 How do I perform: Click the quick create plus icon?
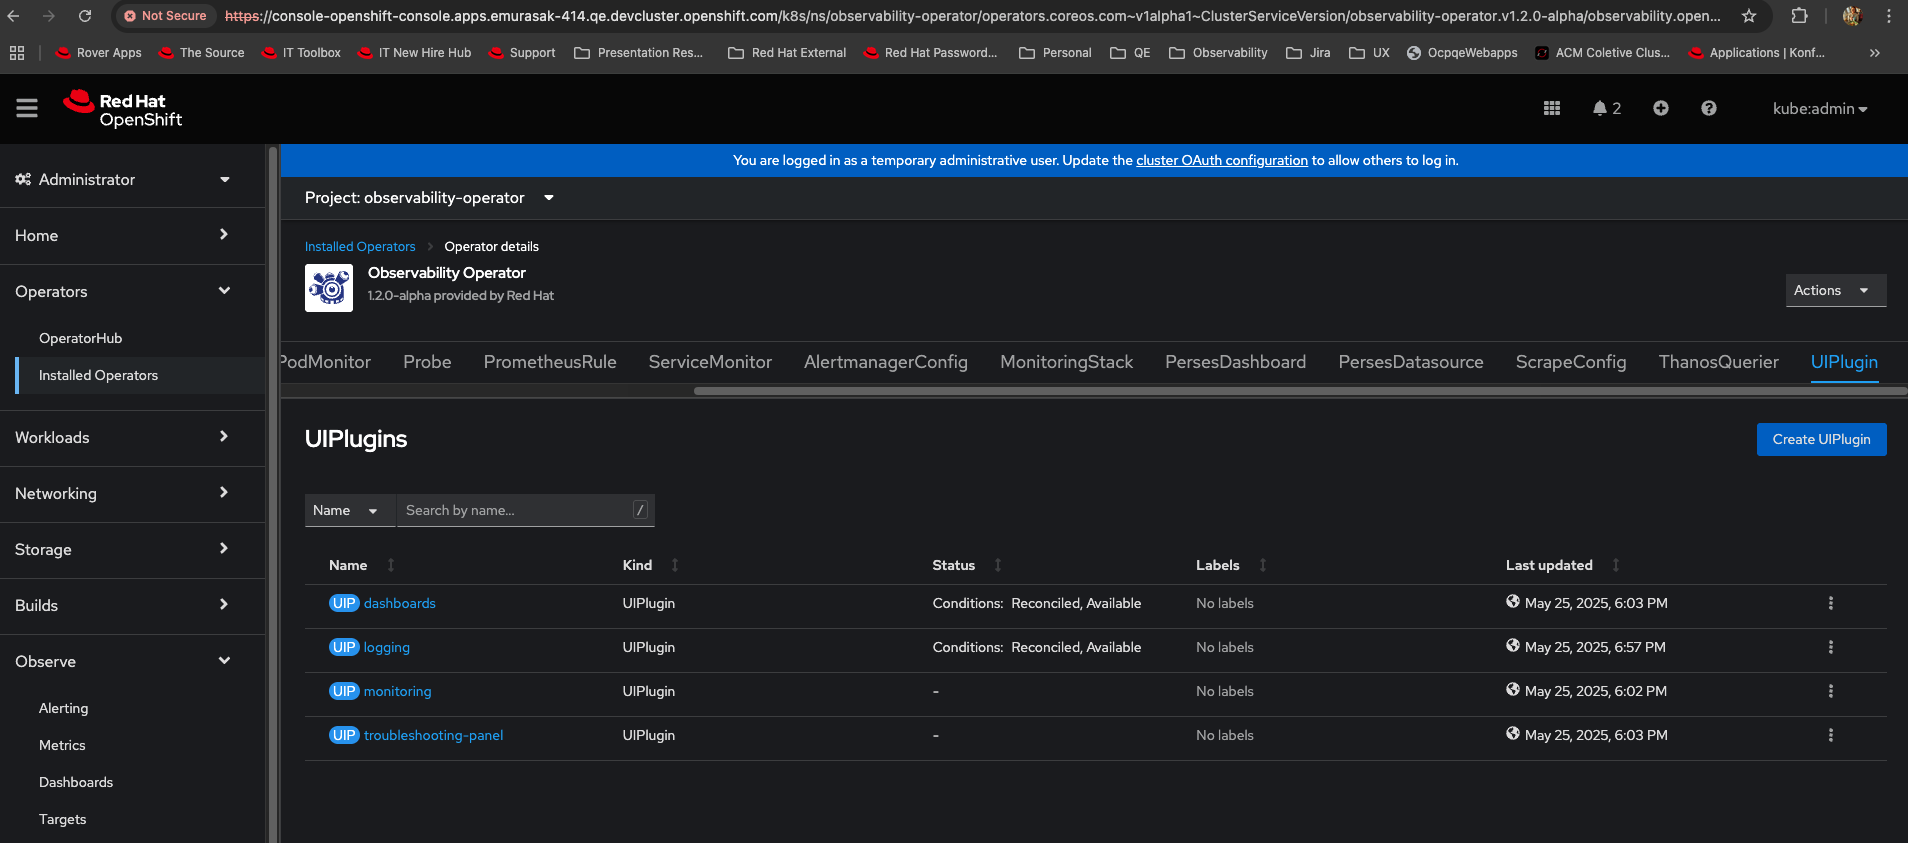(x=1660, y=108)
